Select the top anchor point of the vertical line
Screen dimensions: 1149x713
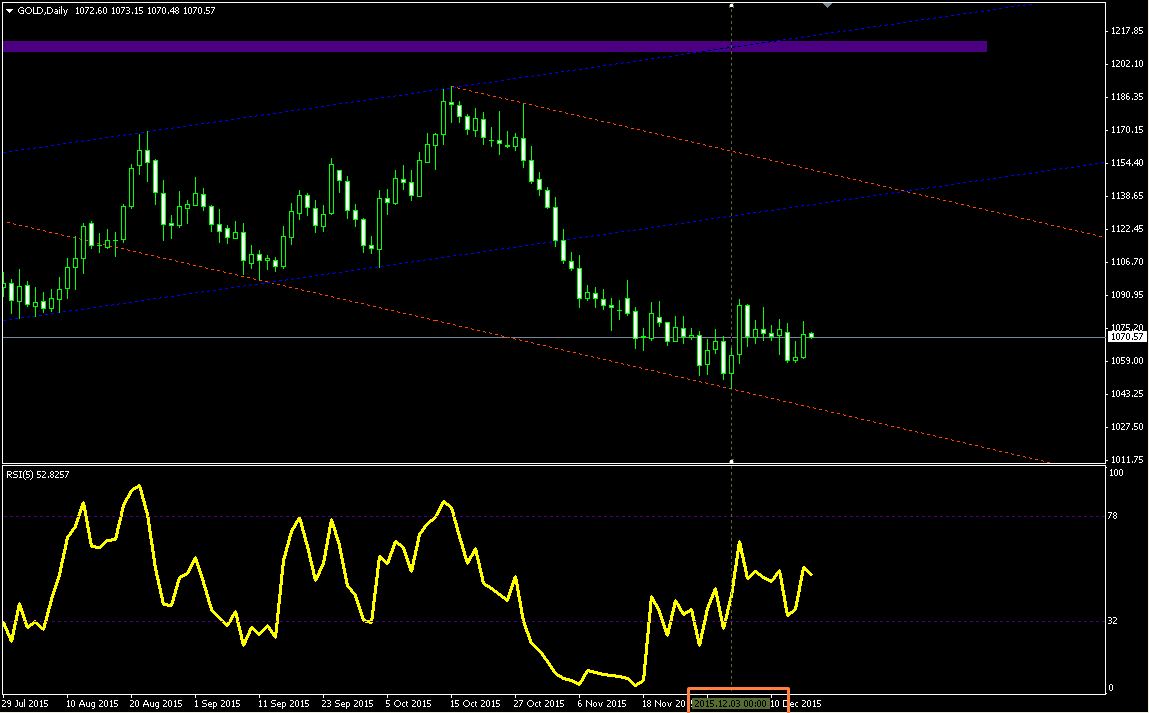(x=731, y=5)
